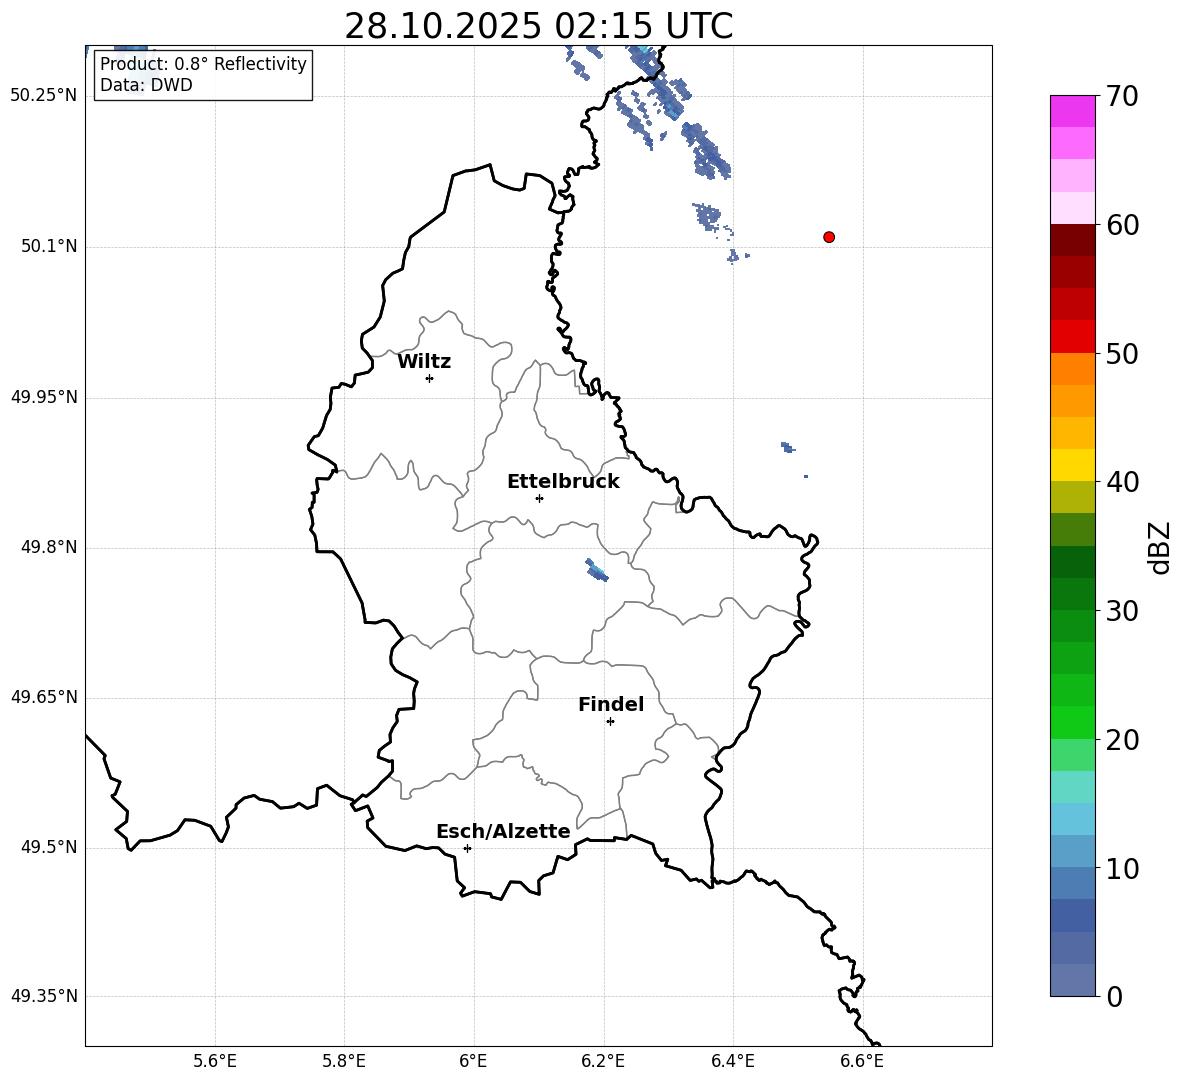Click the 70 tick label on colorbar
Screen dimensions: 1184x1081
click(1122, 96)
